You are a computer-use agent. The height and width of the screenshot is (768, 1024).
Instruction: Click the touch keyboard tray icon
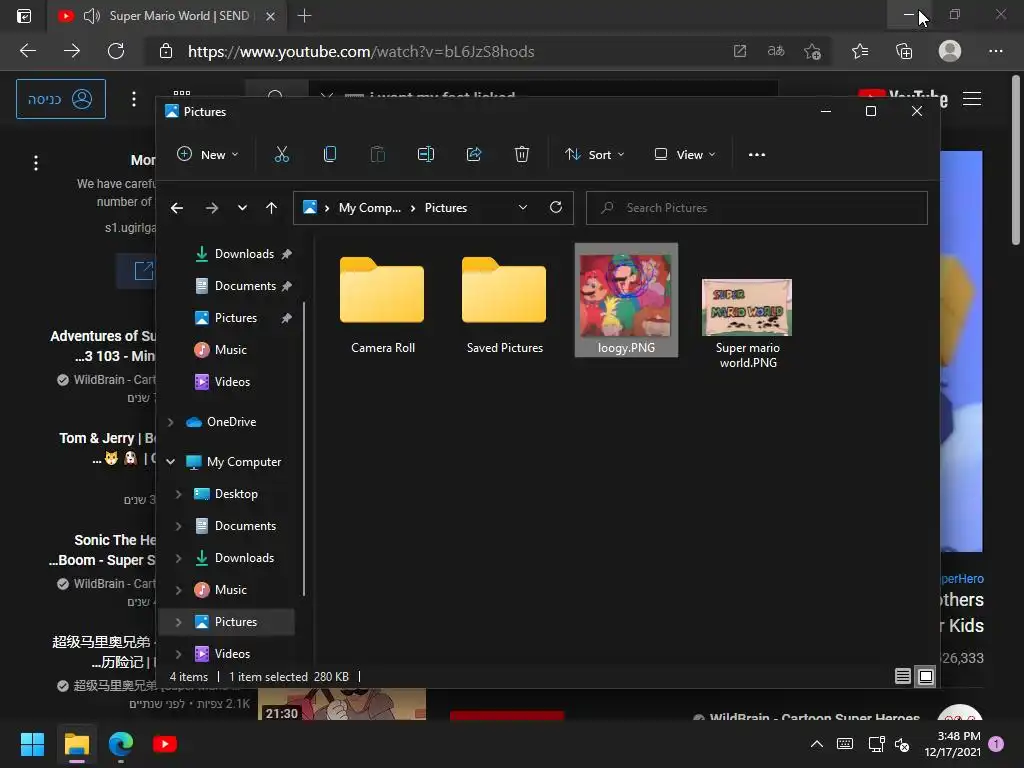pyautogui.click(x=844, y=744)
